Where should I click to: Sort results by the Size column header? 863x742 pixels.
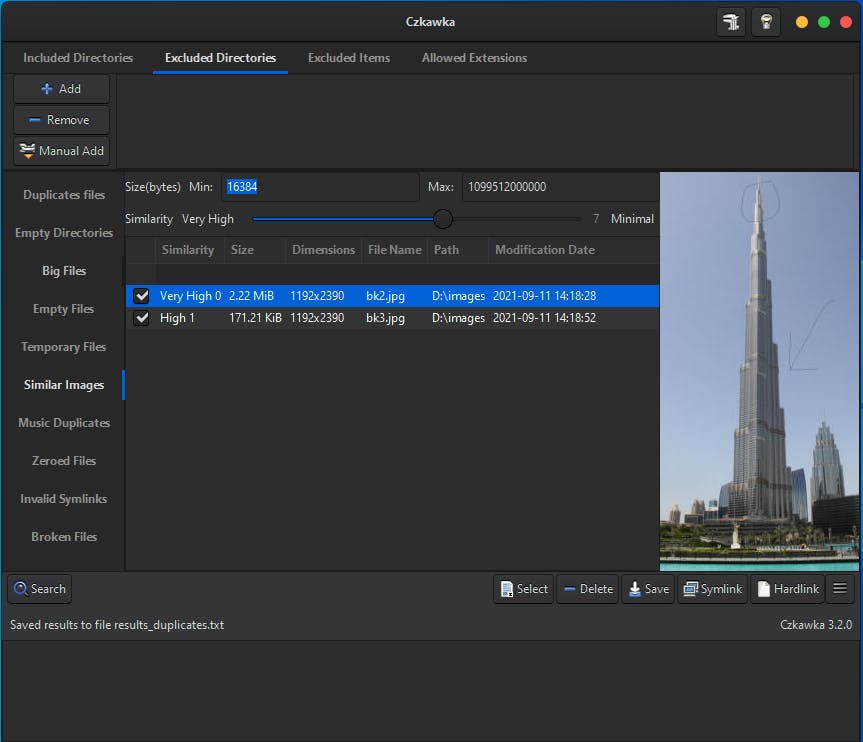pos(242,250)
